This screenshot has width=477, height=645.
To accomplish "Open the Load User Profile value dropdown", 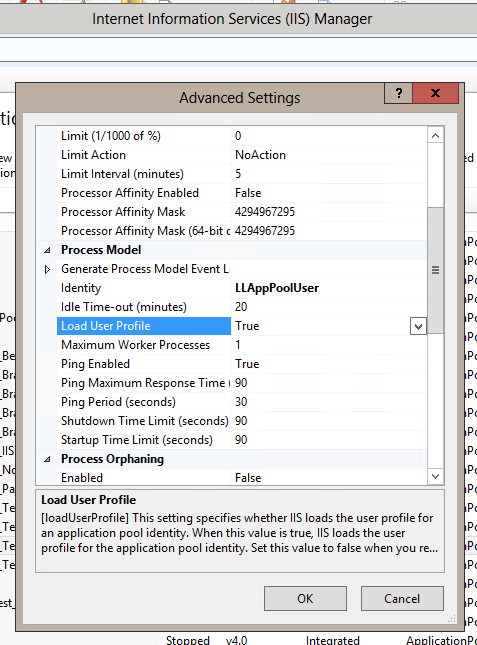I will (x=418, y=327).
